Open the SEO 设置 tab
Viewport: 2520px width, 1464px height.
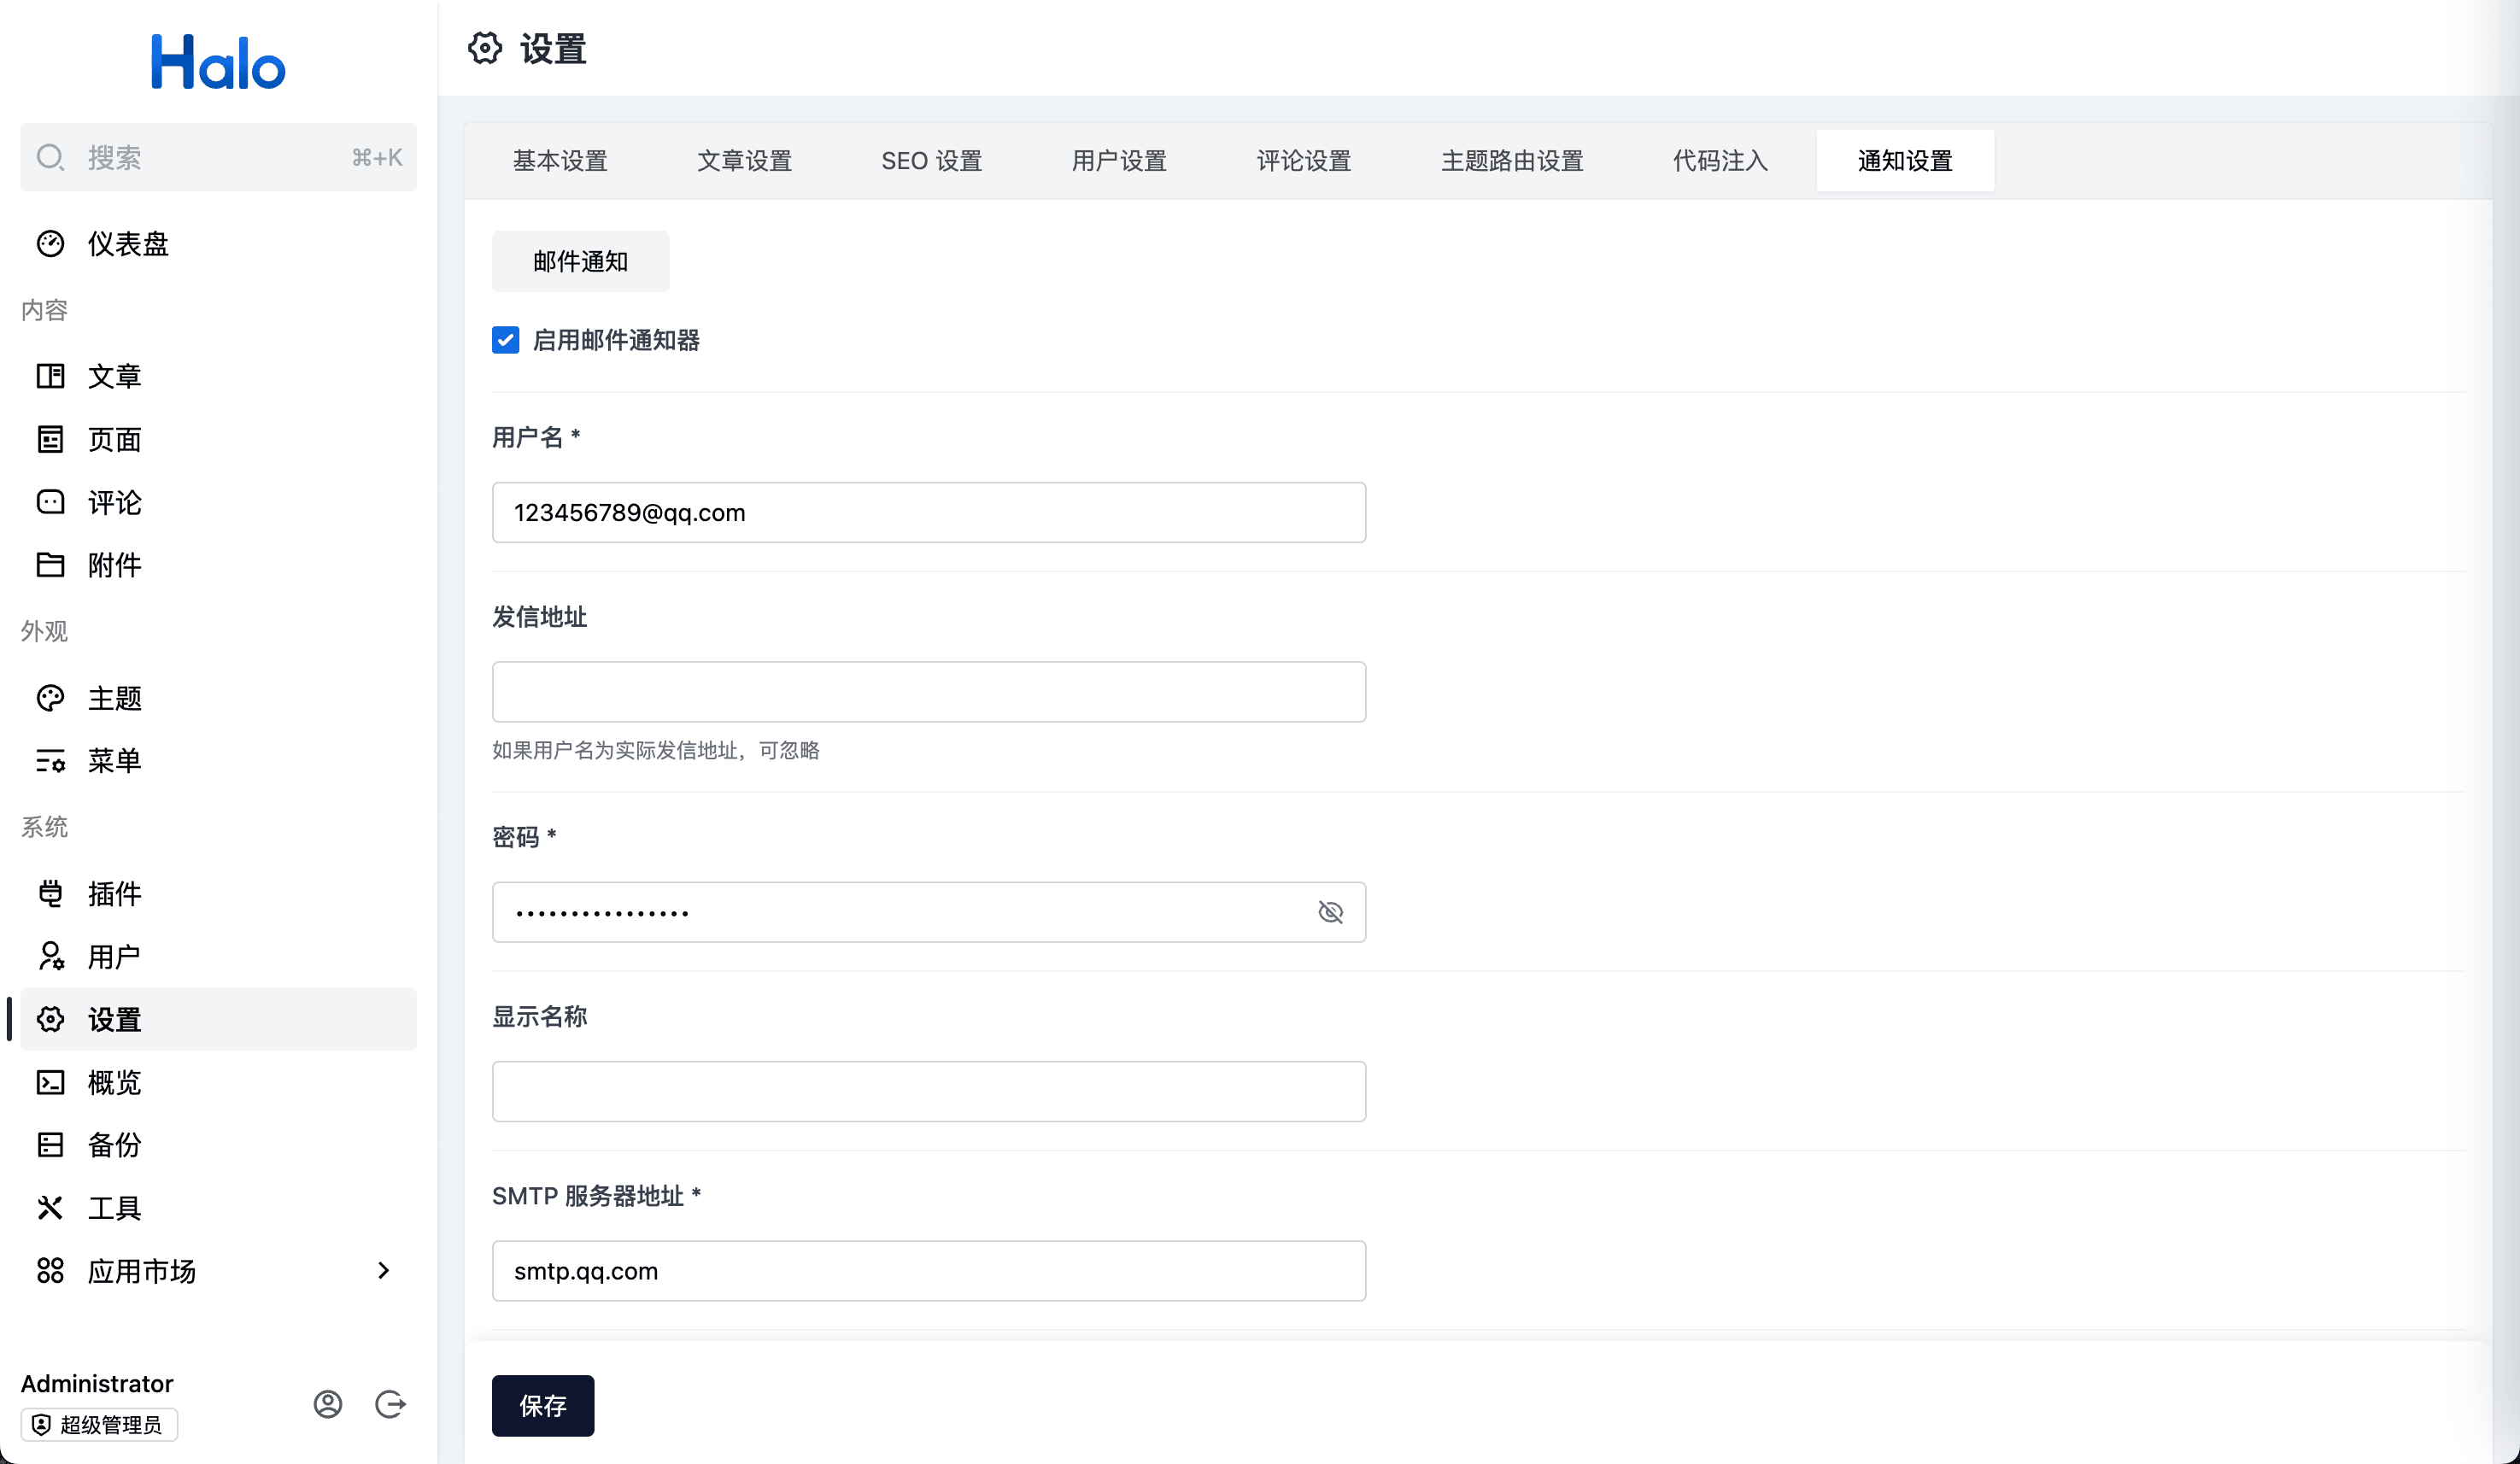coord(931,160)
